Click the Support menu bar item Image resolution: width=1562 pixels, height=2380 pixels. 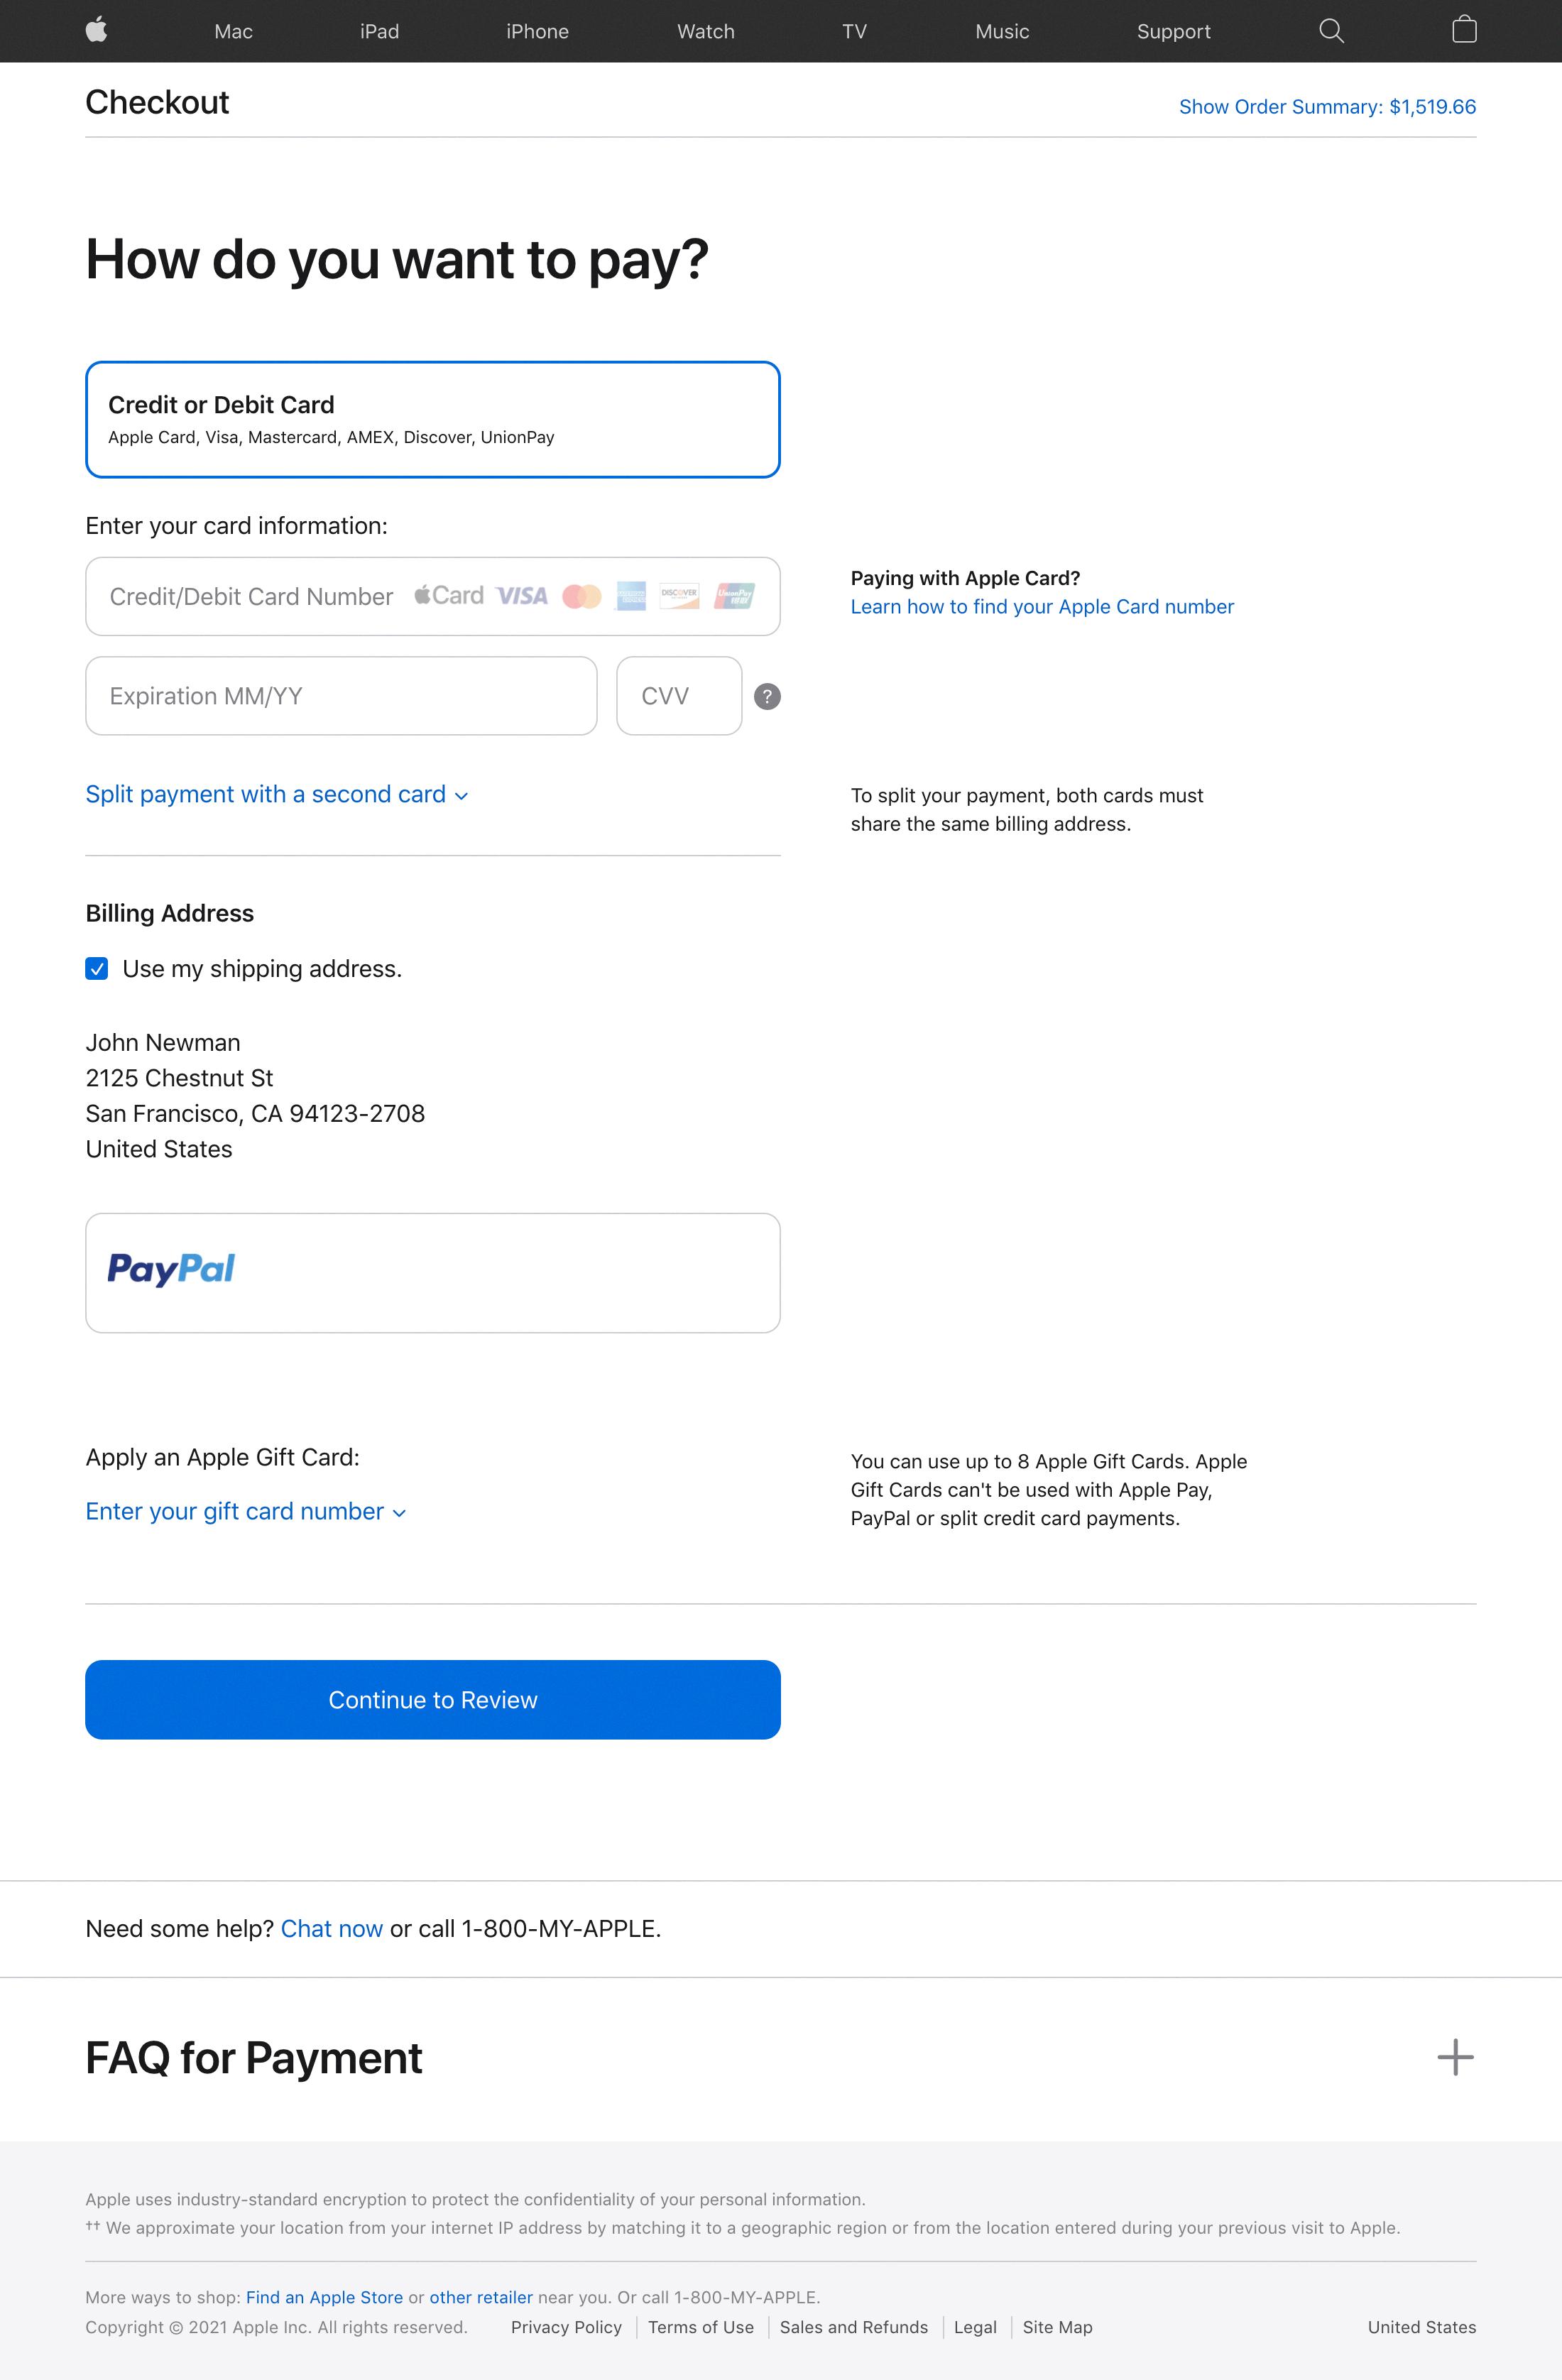(x=1170, y=31)
